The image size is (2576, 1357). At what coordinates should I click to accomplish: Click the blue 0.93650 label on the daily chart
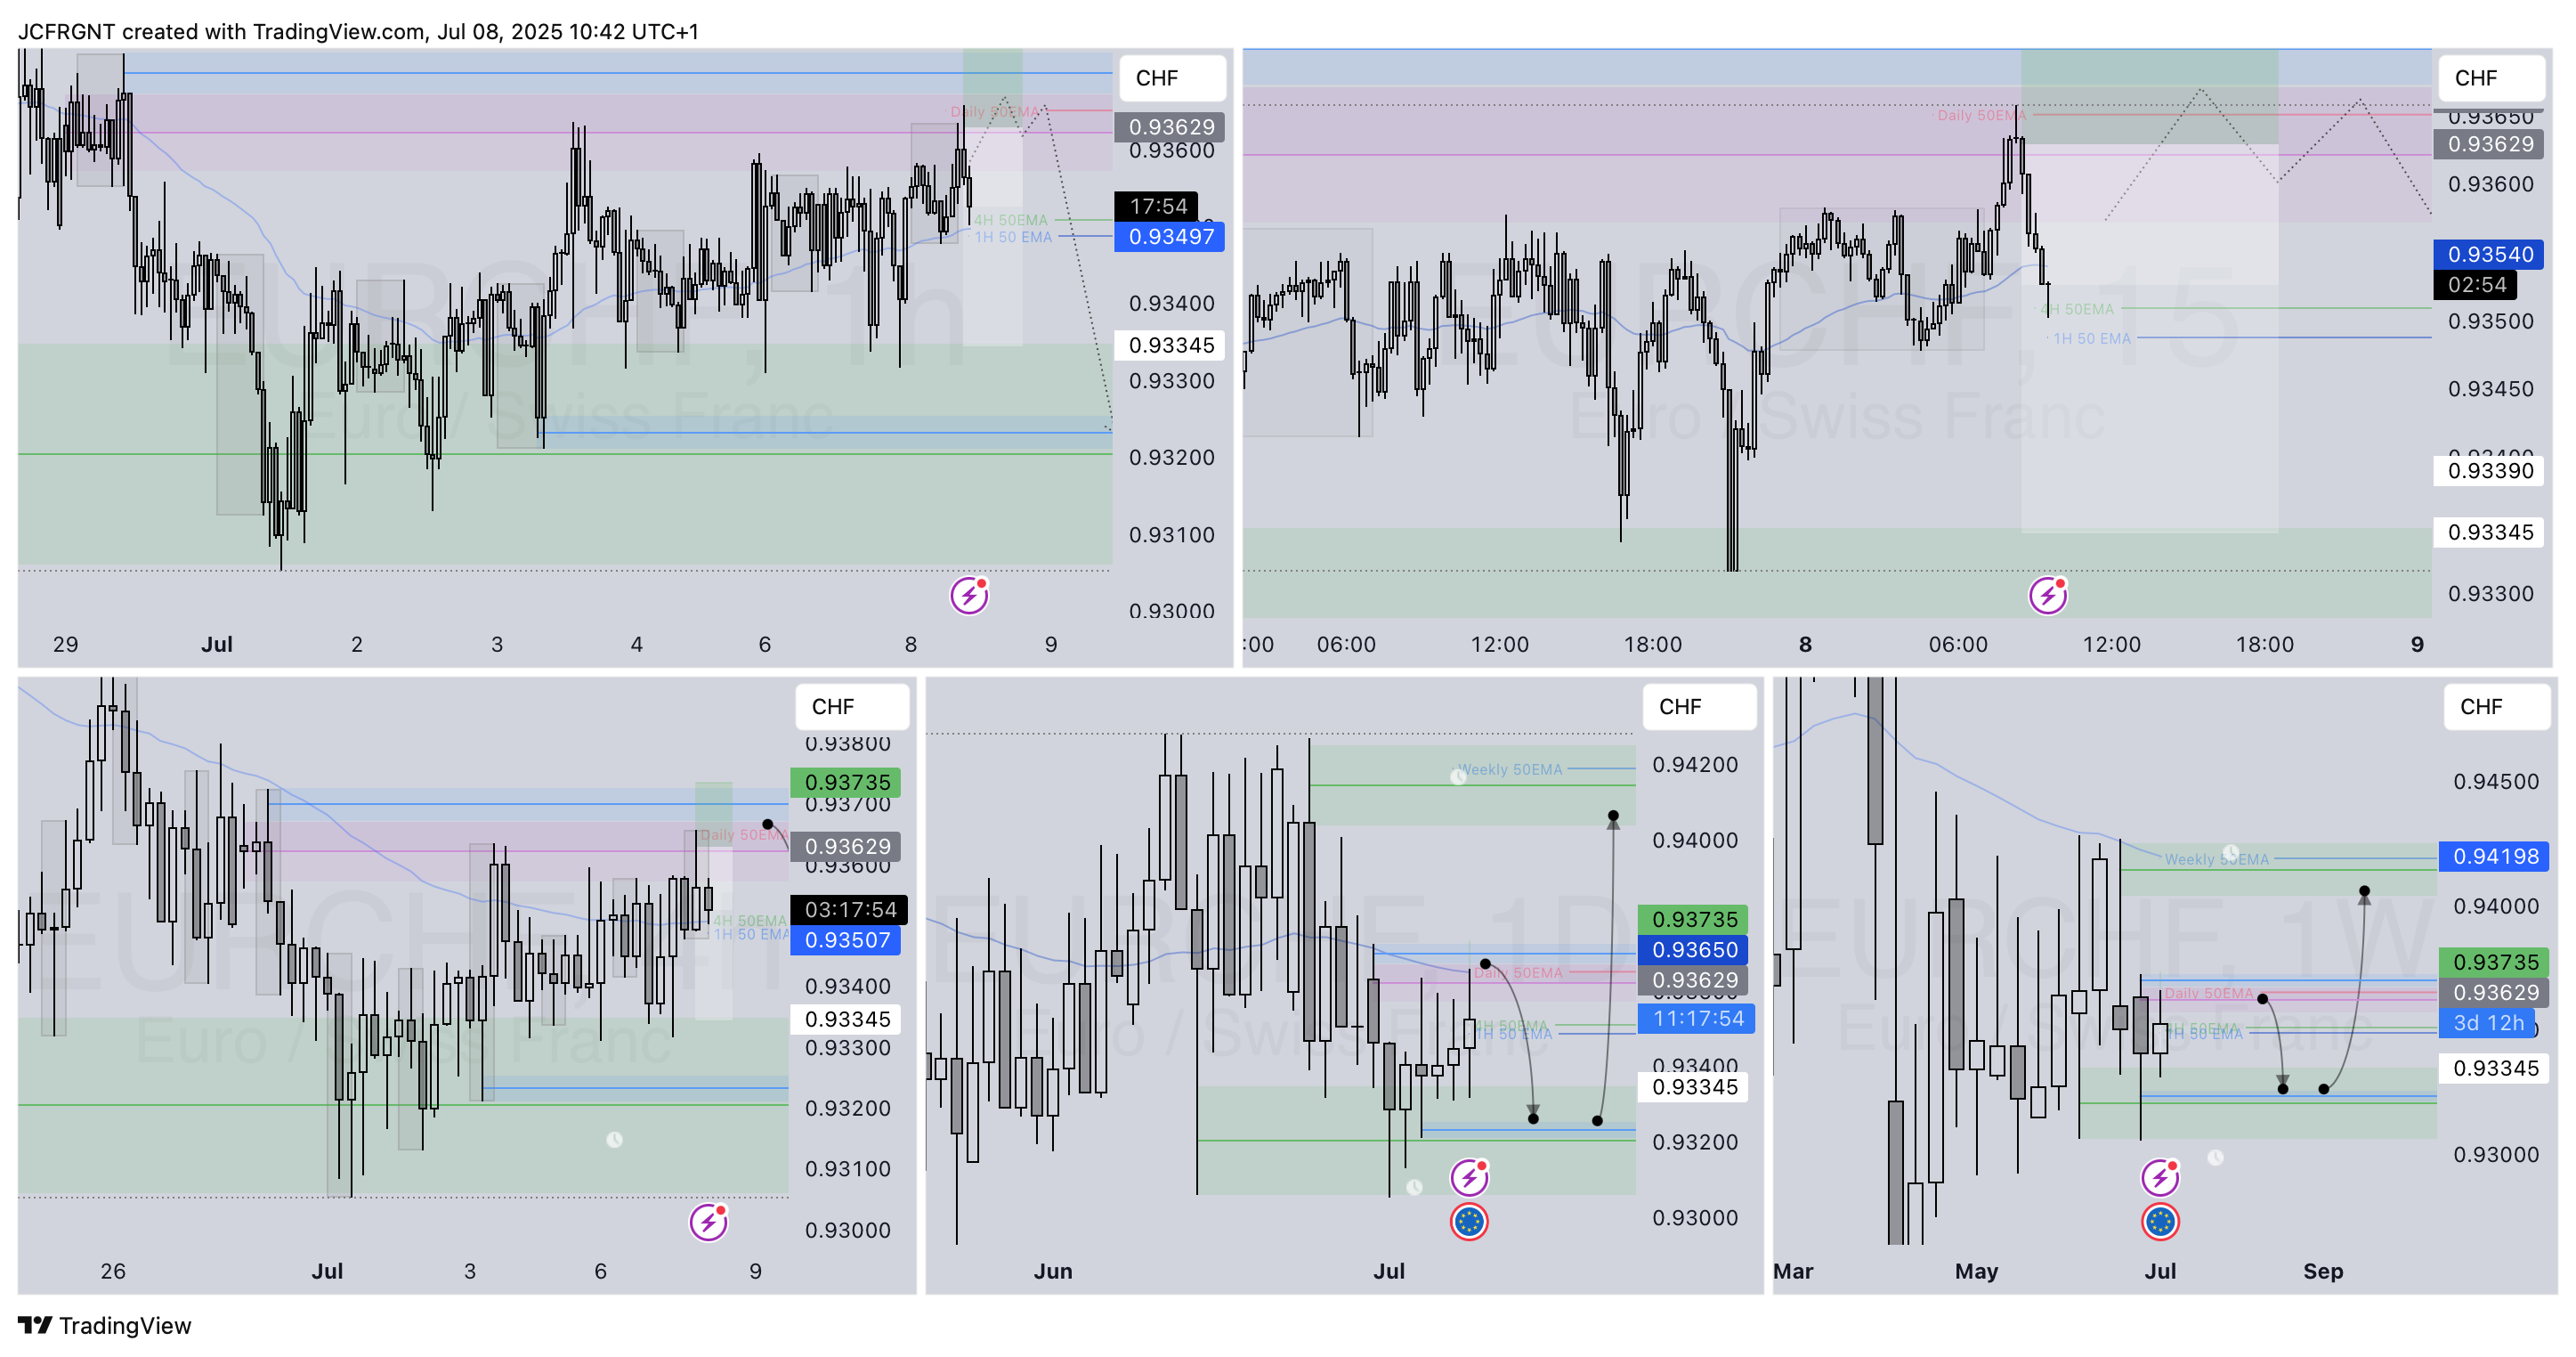tap(1693, 949)
